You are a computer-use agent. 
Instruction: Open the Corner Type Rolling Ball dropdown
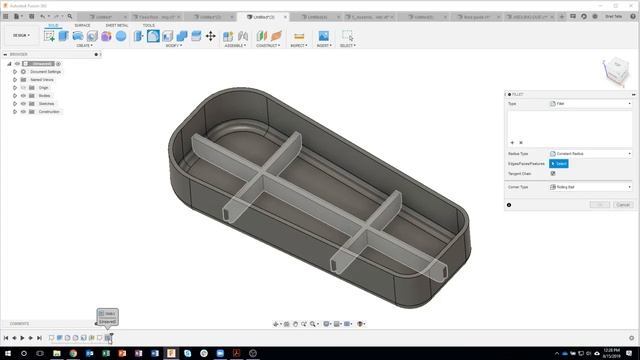[591, 187]
